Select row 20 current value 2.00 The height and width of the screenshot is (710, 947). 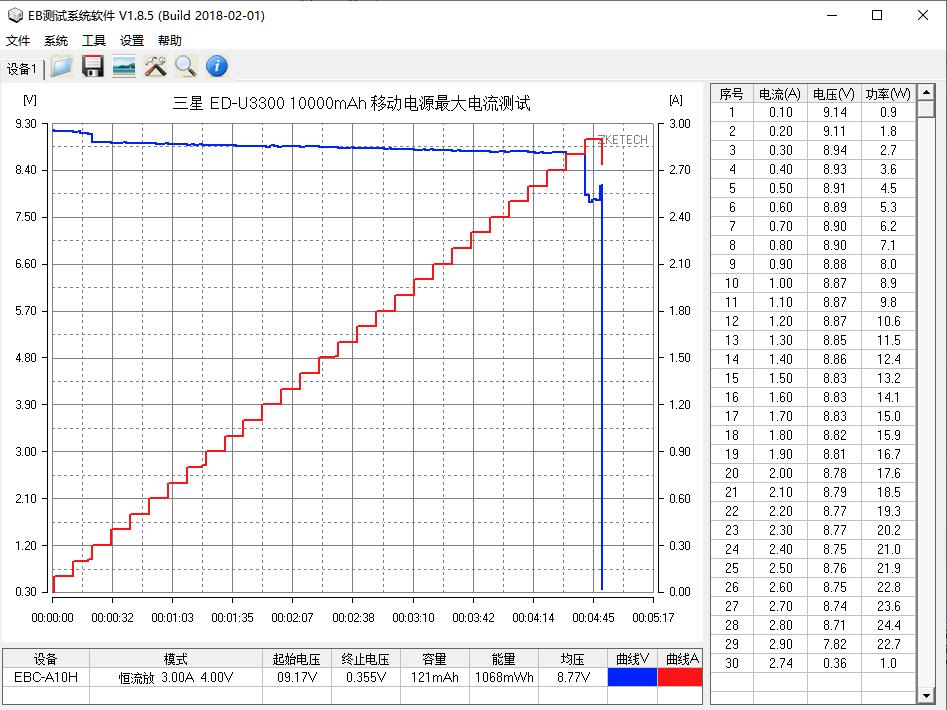pos(780,473)
